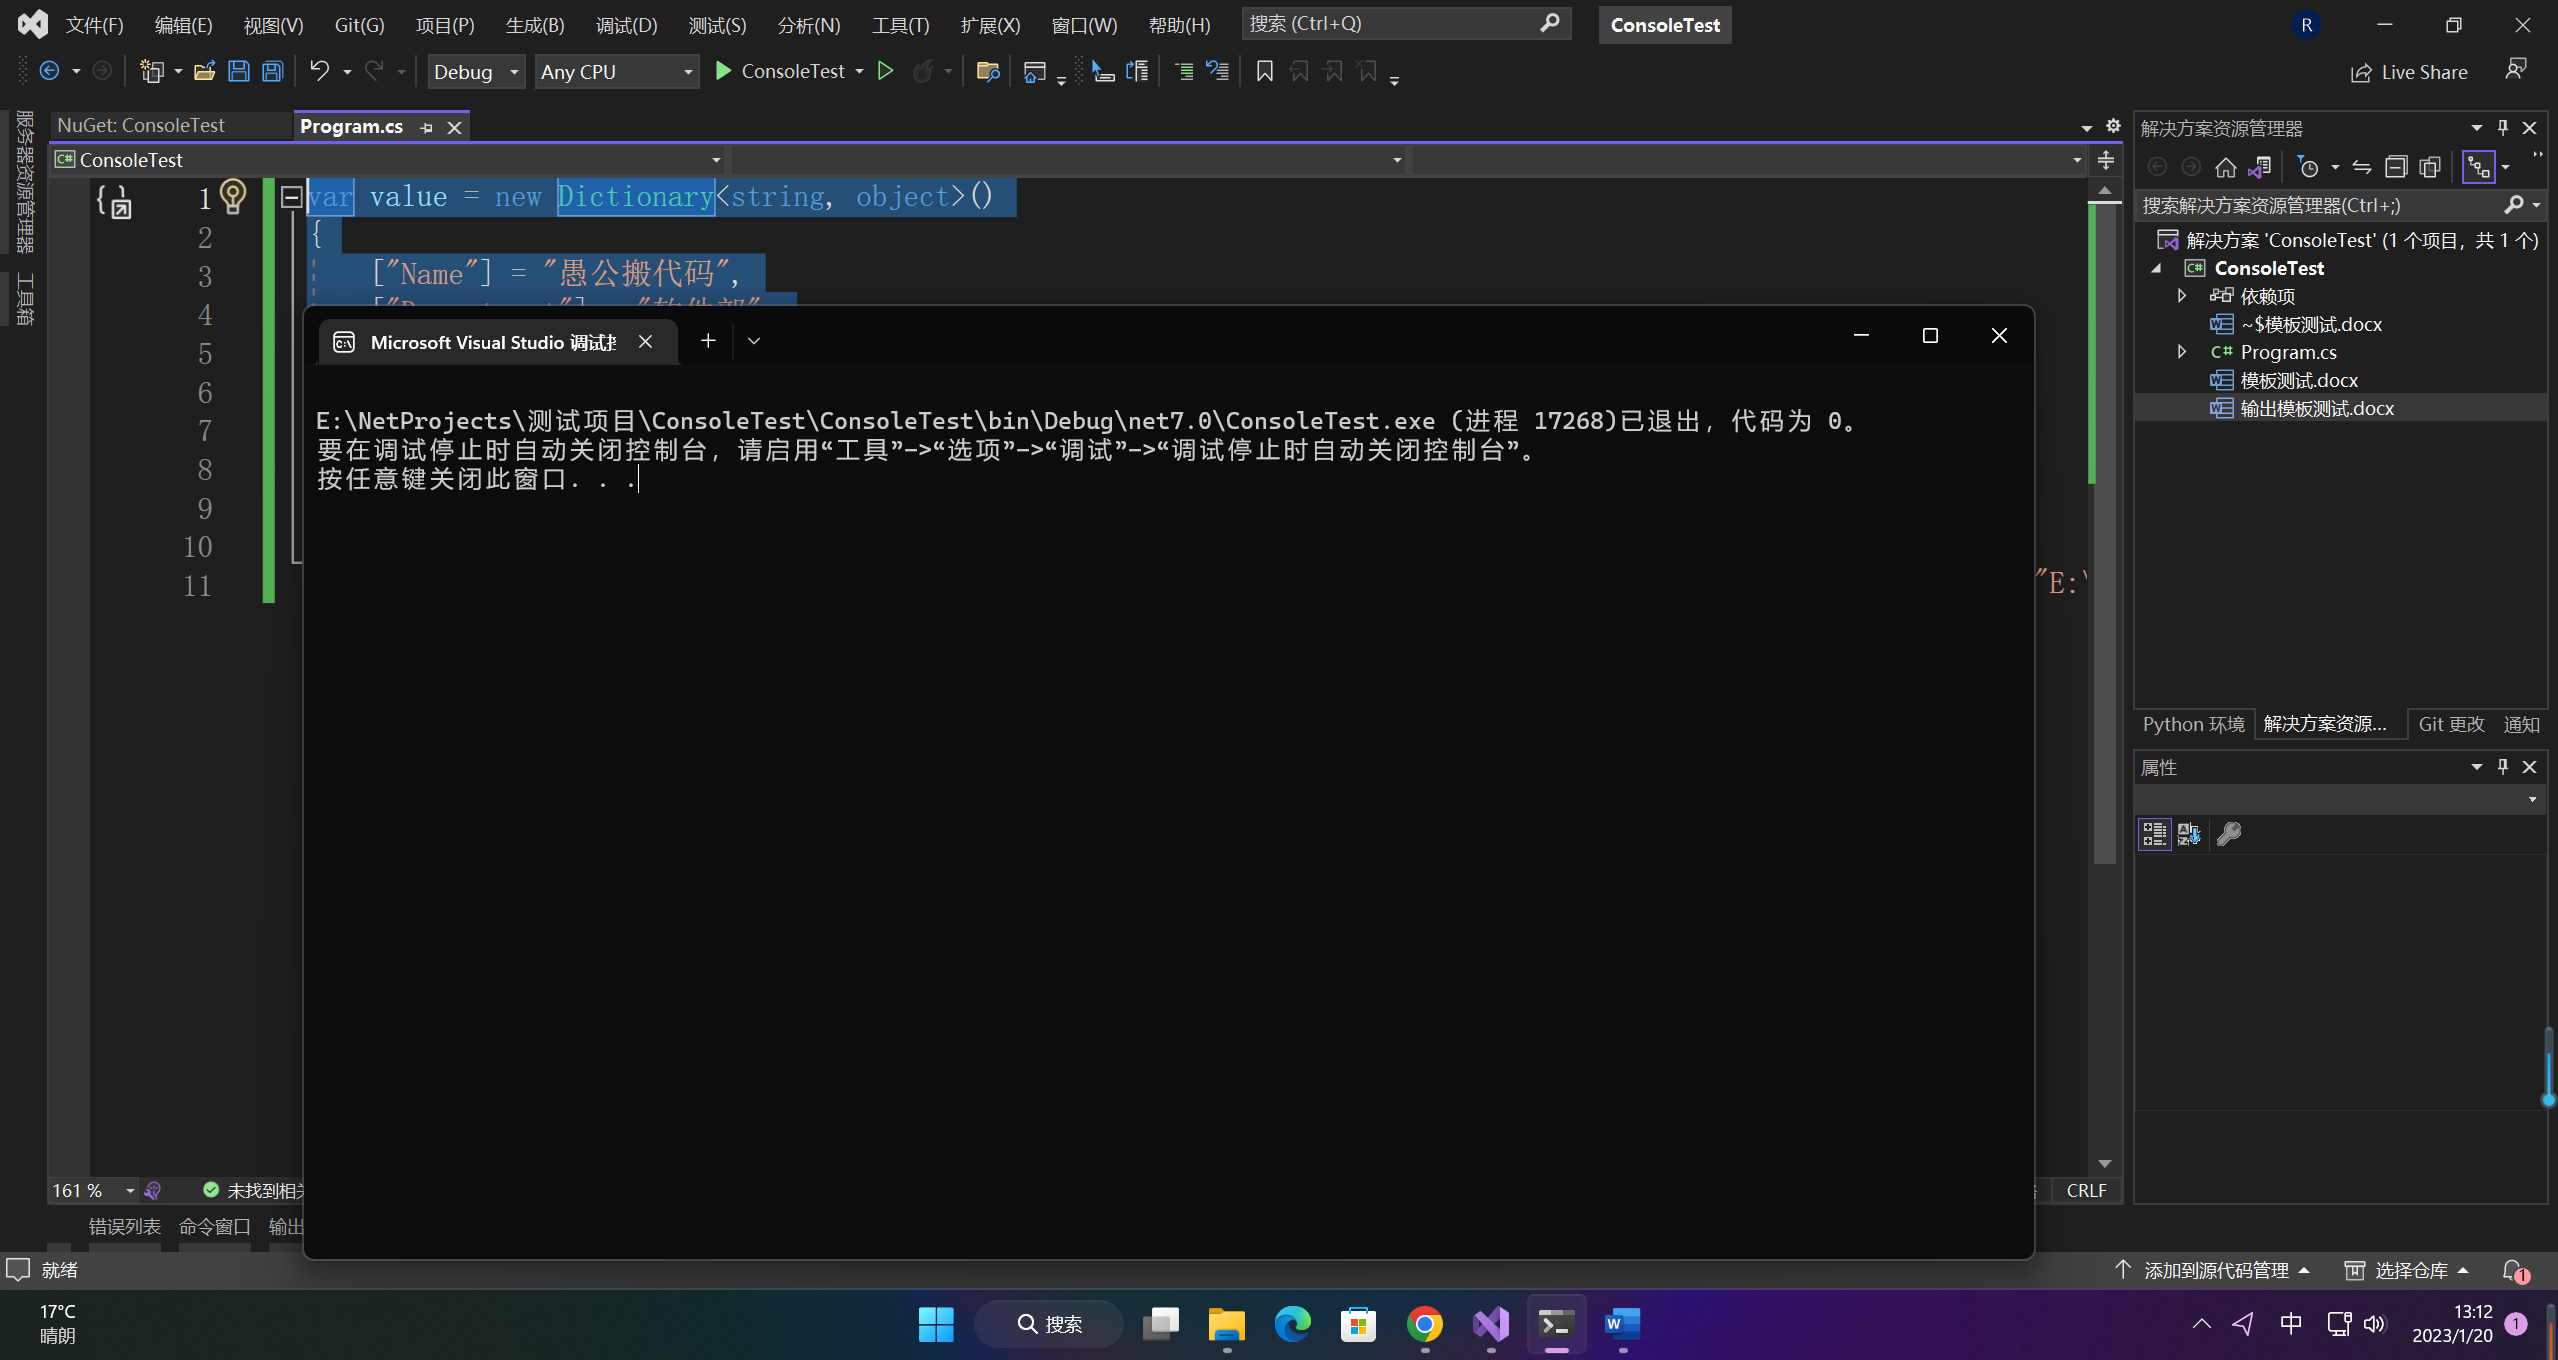Click the Save All files icon
The height and width of the screenshot is (1360, 2558).
(271, 71)
